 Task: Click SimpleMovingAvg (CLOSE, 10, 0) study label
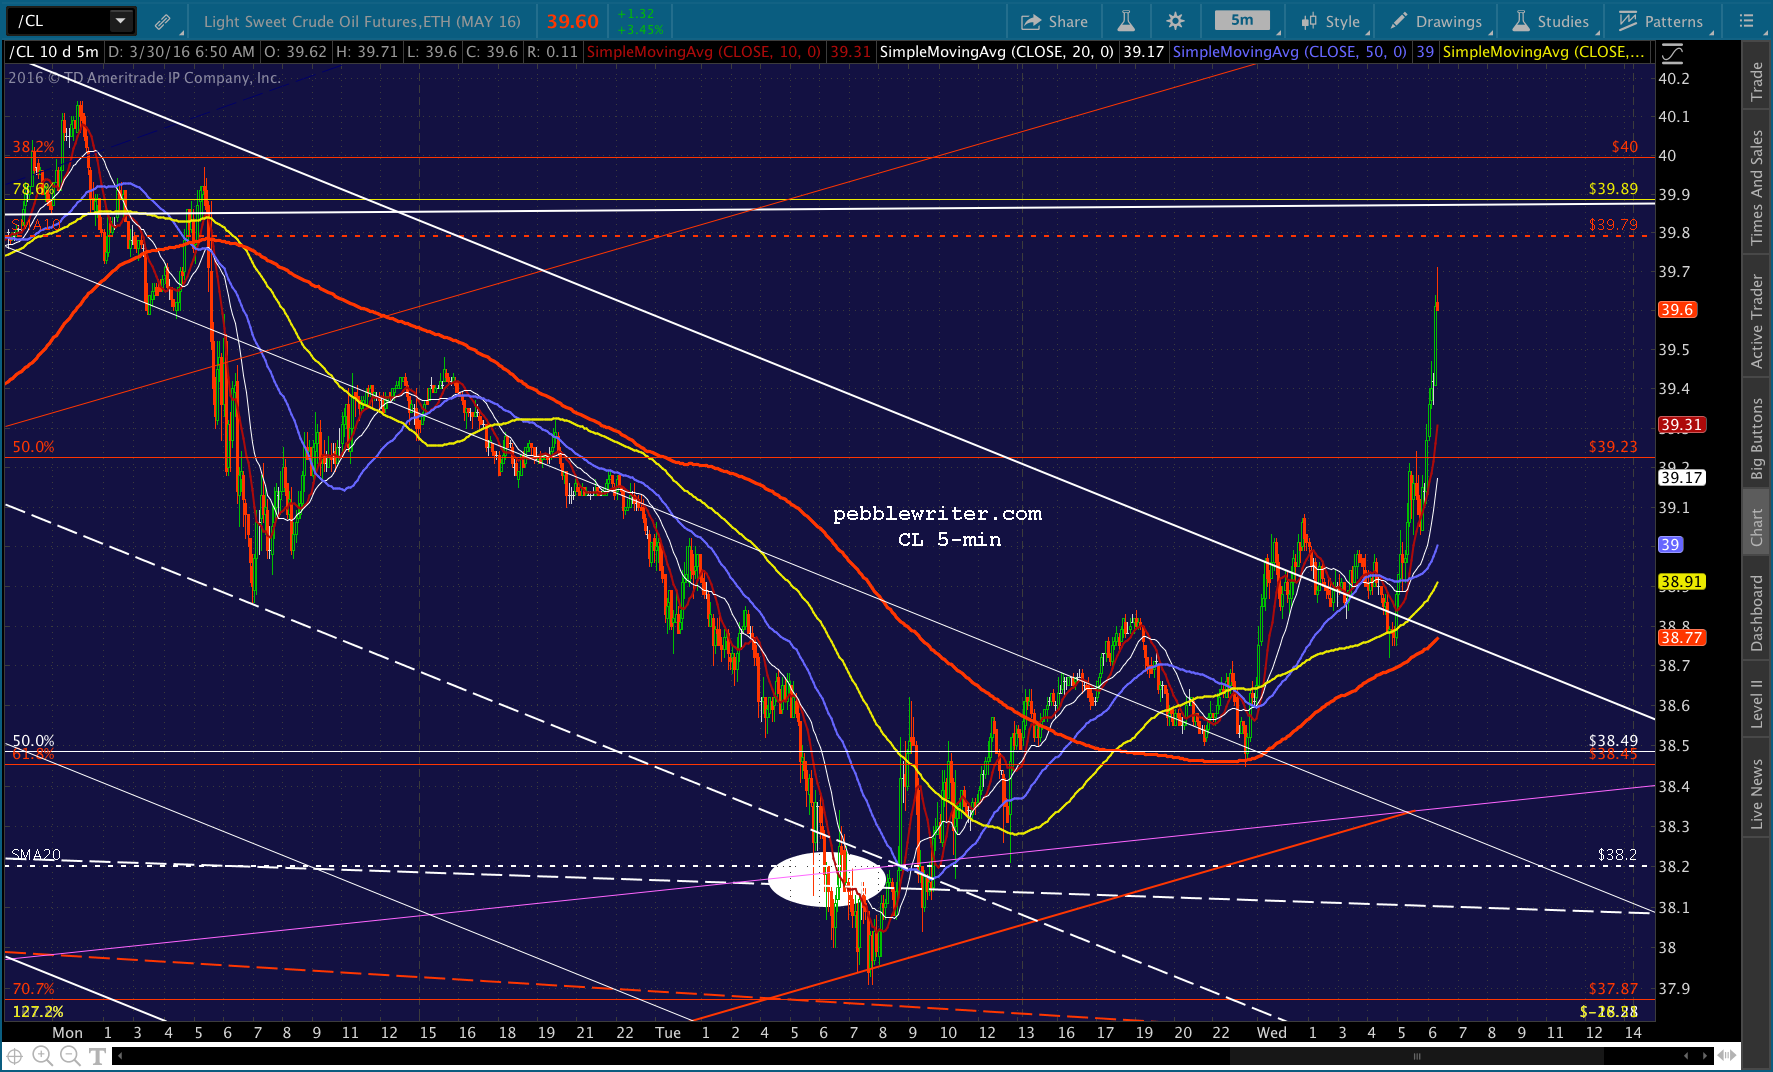point(703,52)
